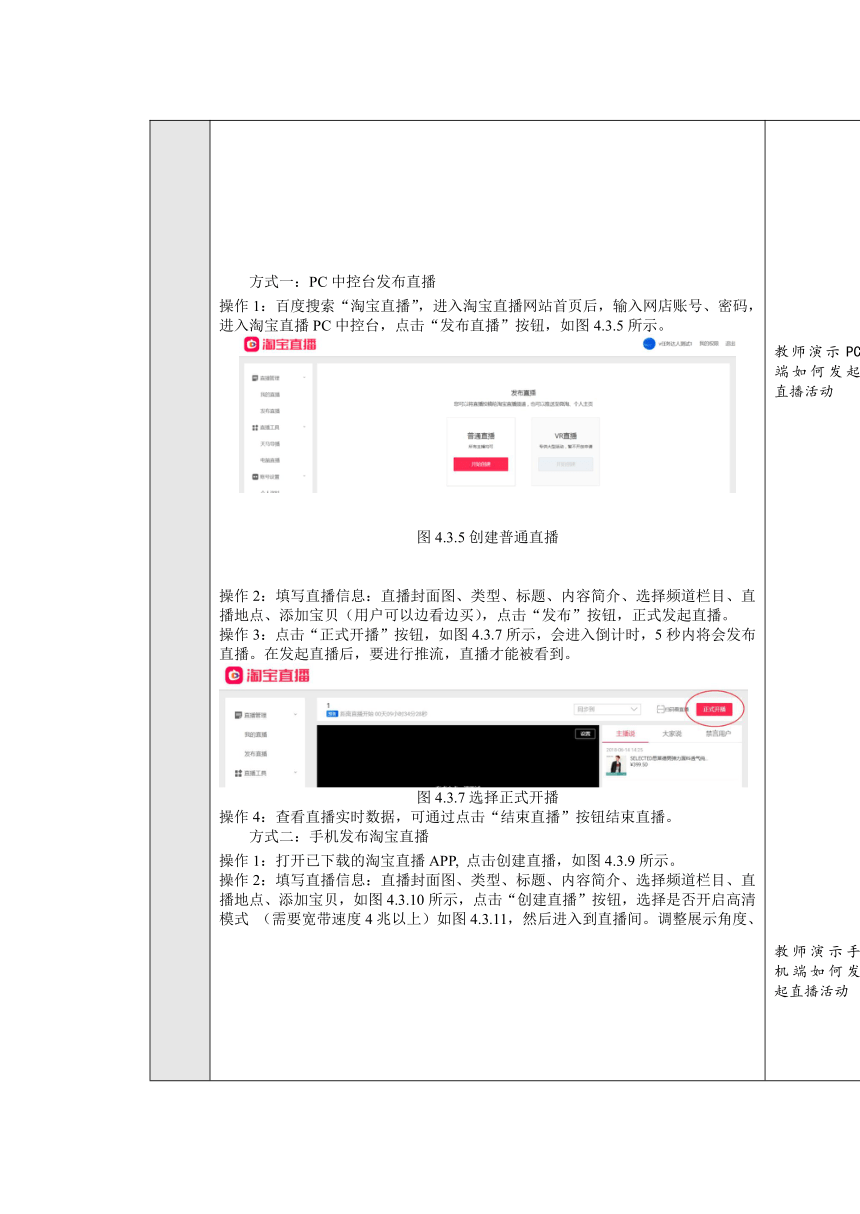The image size is (860, 1214).
Task: Click the 直播工具 grid icon in figure 4.3.5
Action: tap(254, 428)
